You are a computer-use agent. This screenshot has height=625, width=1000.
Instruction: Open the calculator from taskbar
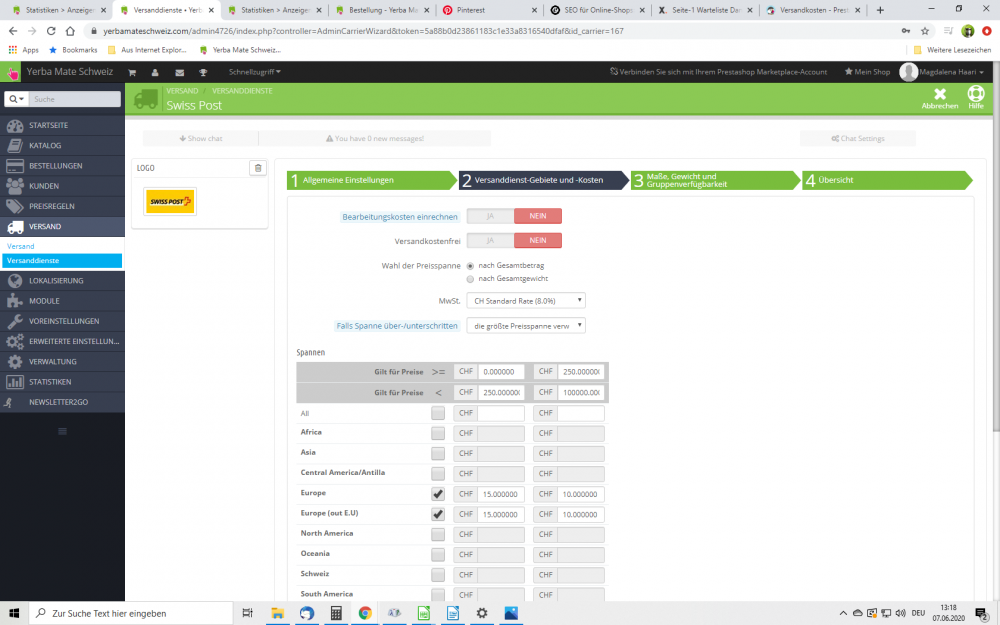pyautogui.click(x=336, y=613)
